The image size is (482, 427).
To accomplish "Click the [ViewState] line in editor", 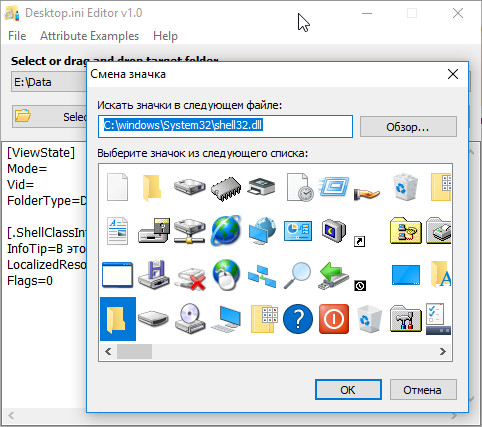I will coord(41,153).
